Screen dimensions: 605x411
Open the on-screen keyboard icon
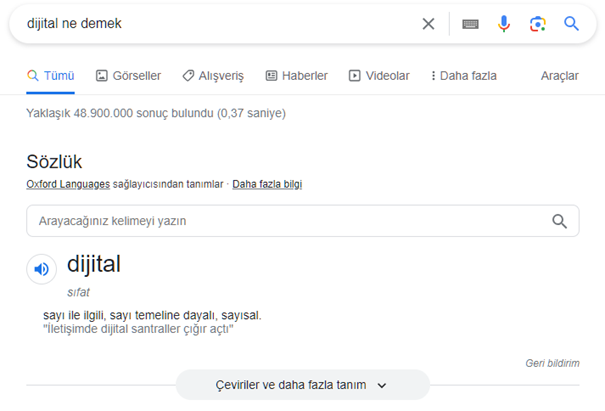point(470,24)
